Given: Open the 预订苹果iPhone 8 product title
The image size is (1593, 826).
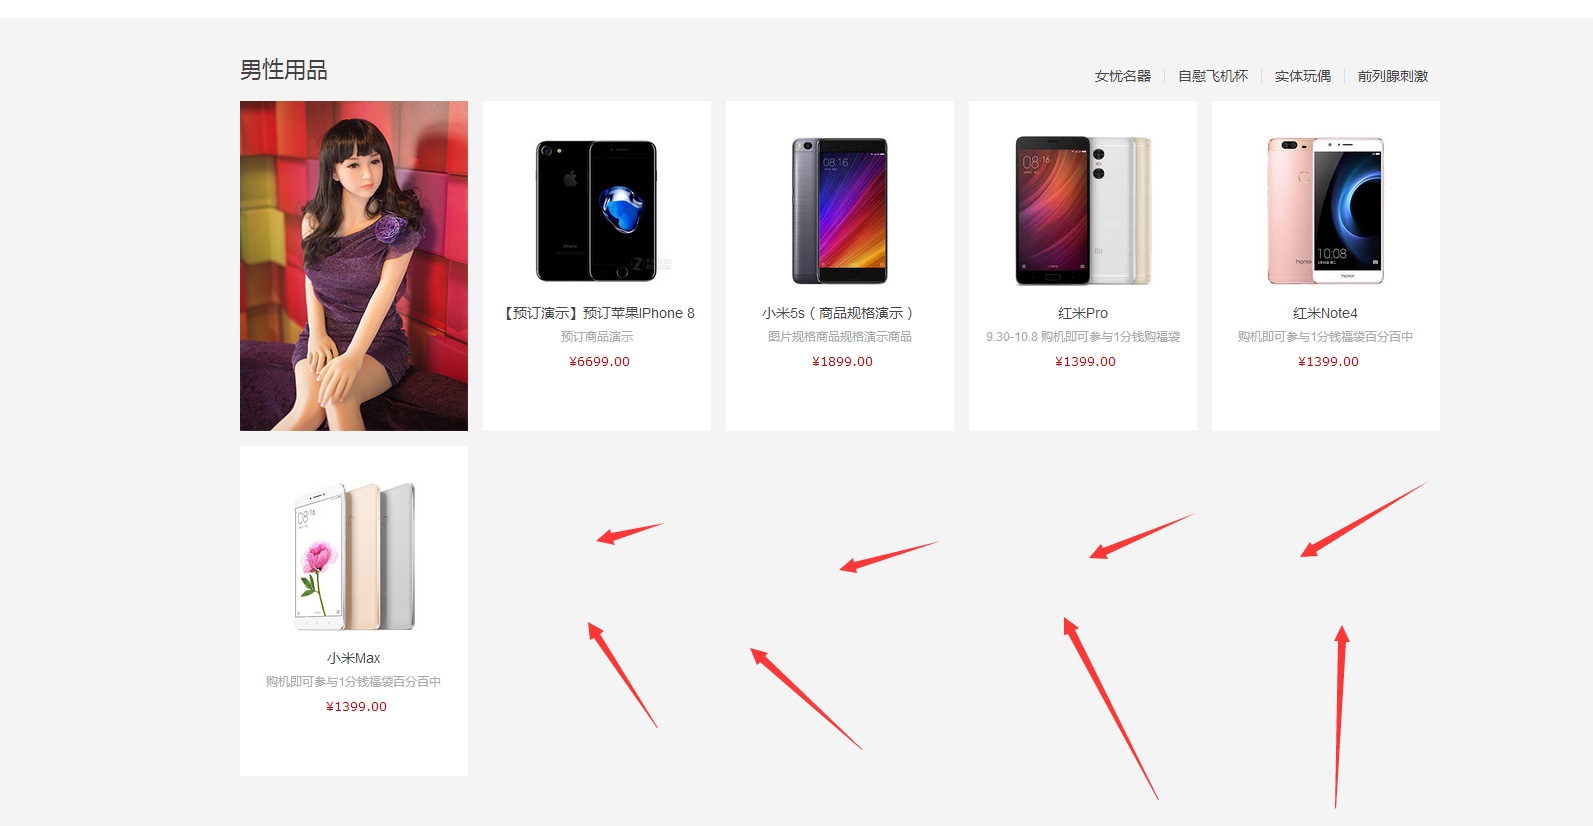Looking at the screenshot, I should [x=597, y=313].
